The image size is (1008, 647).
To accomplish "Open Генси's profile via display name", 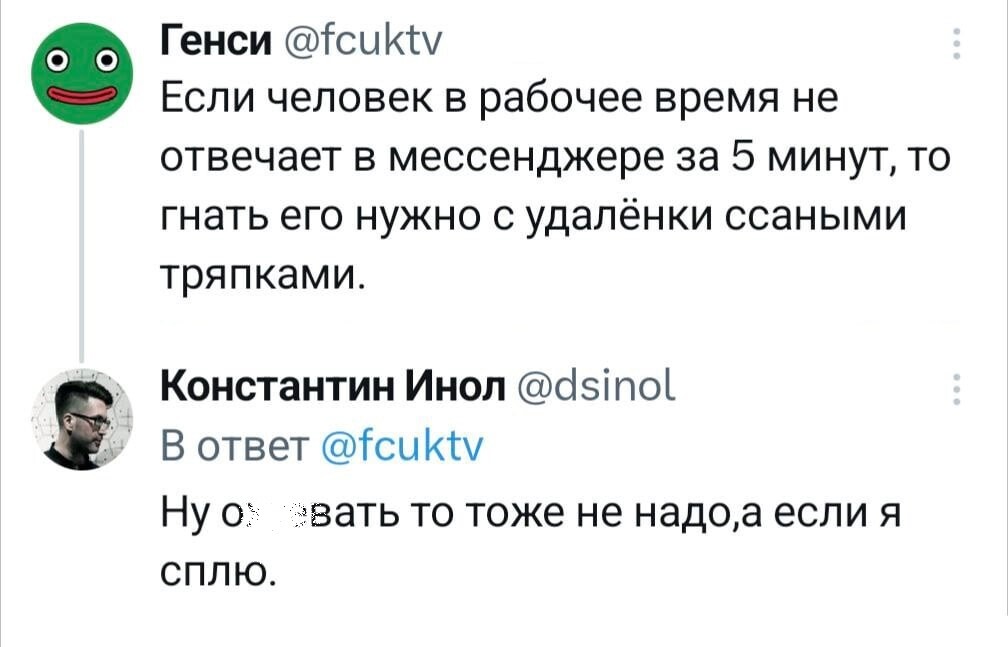I will click(x=211, y=44).
